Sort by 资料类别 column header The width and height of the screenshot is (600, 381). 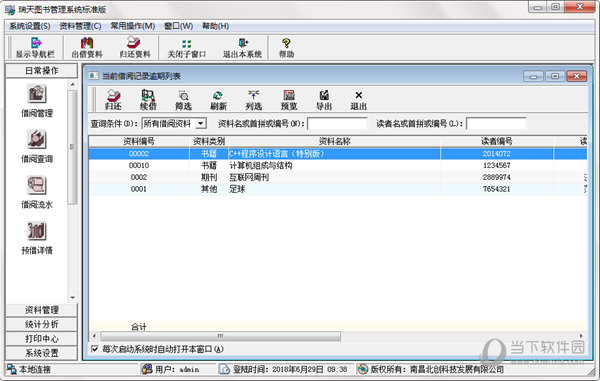209,141
